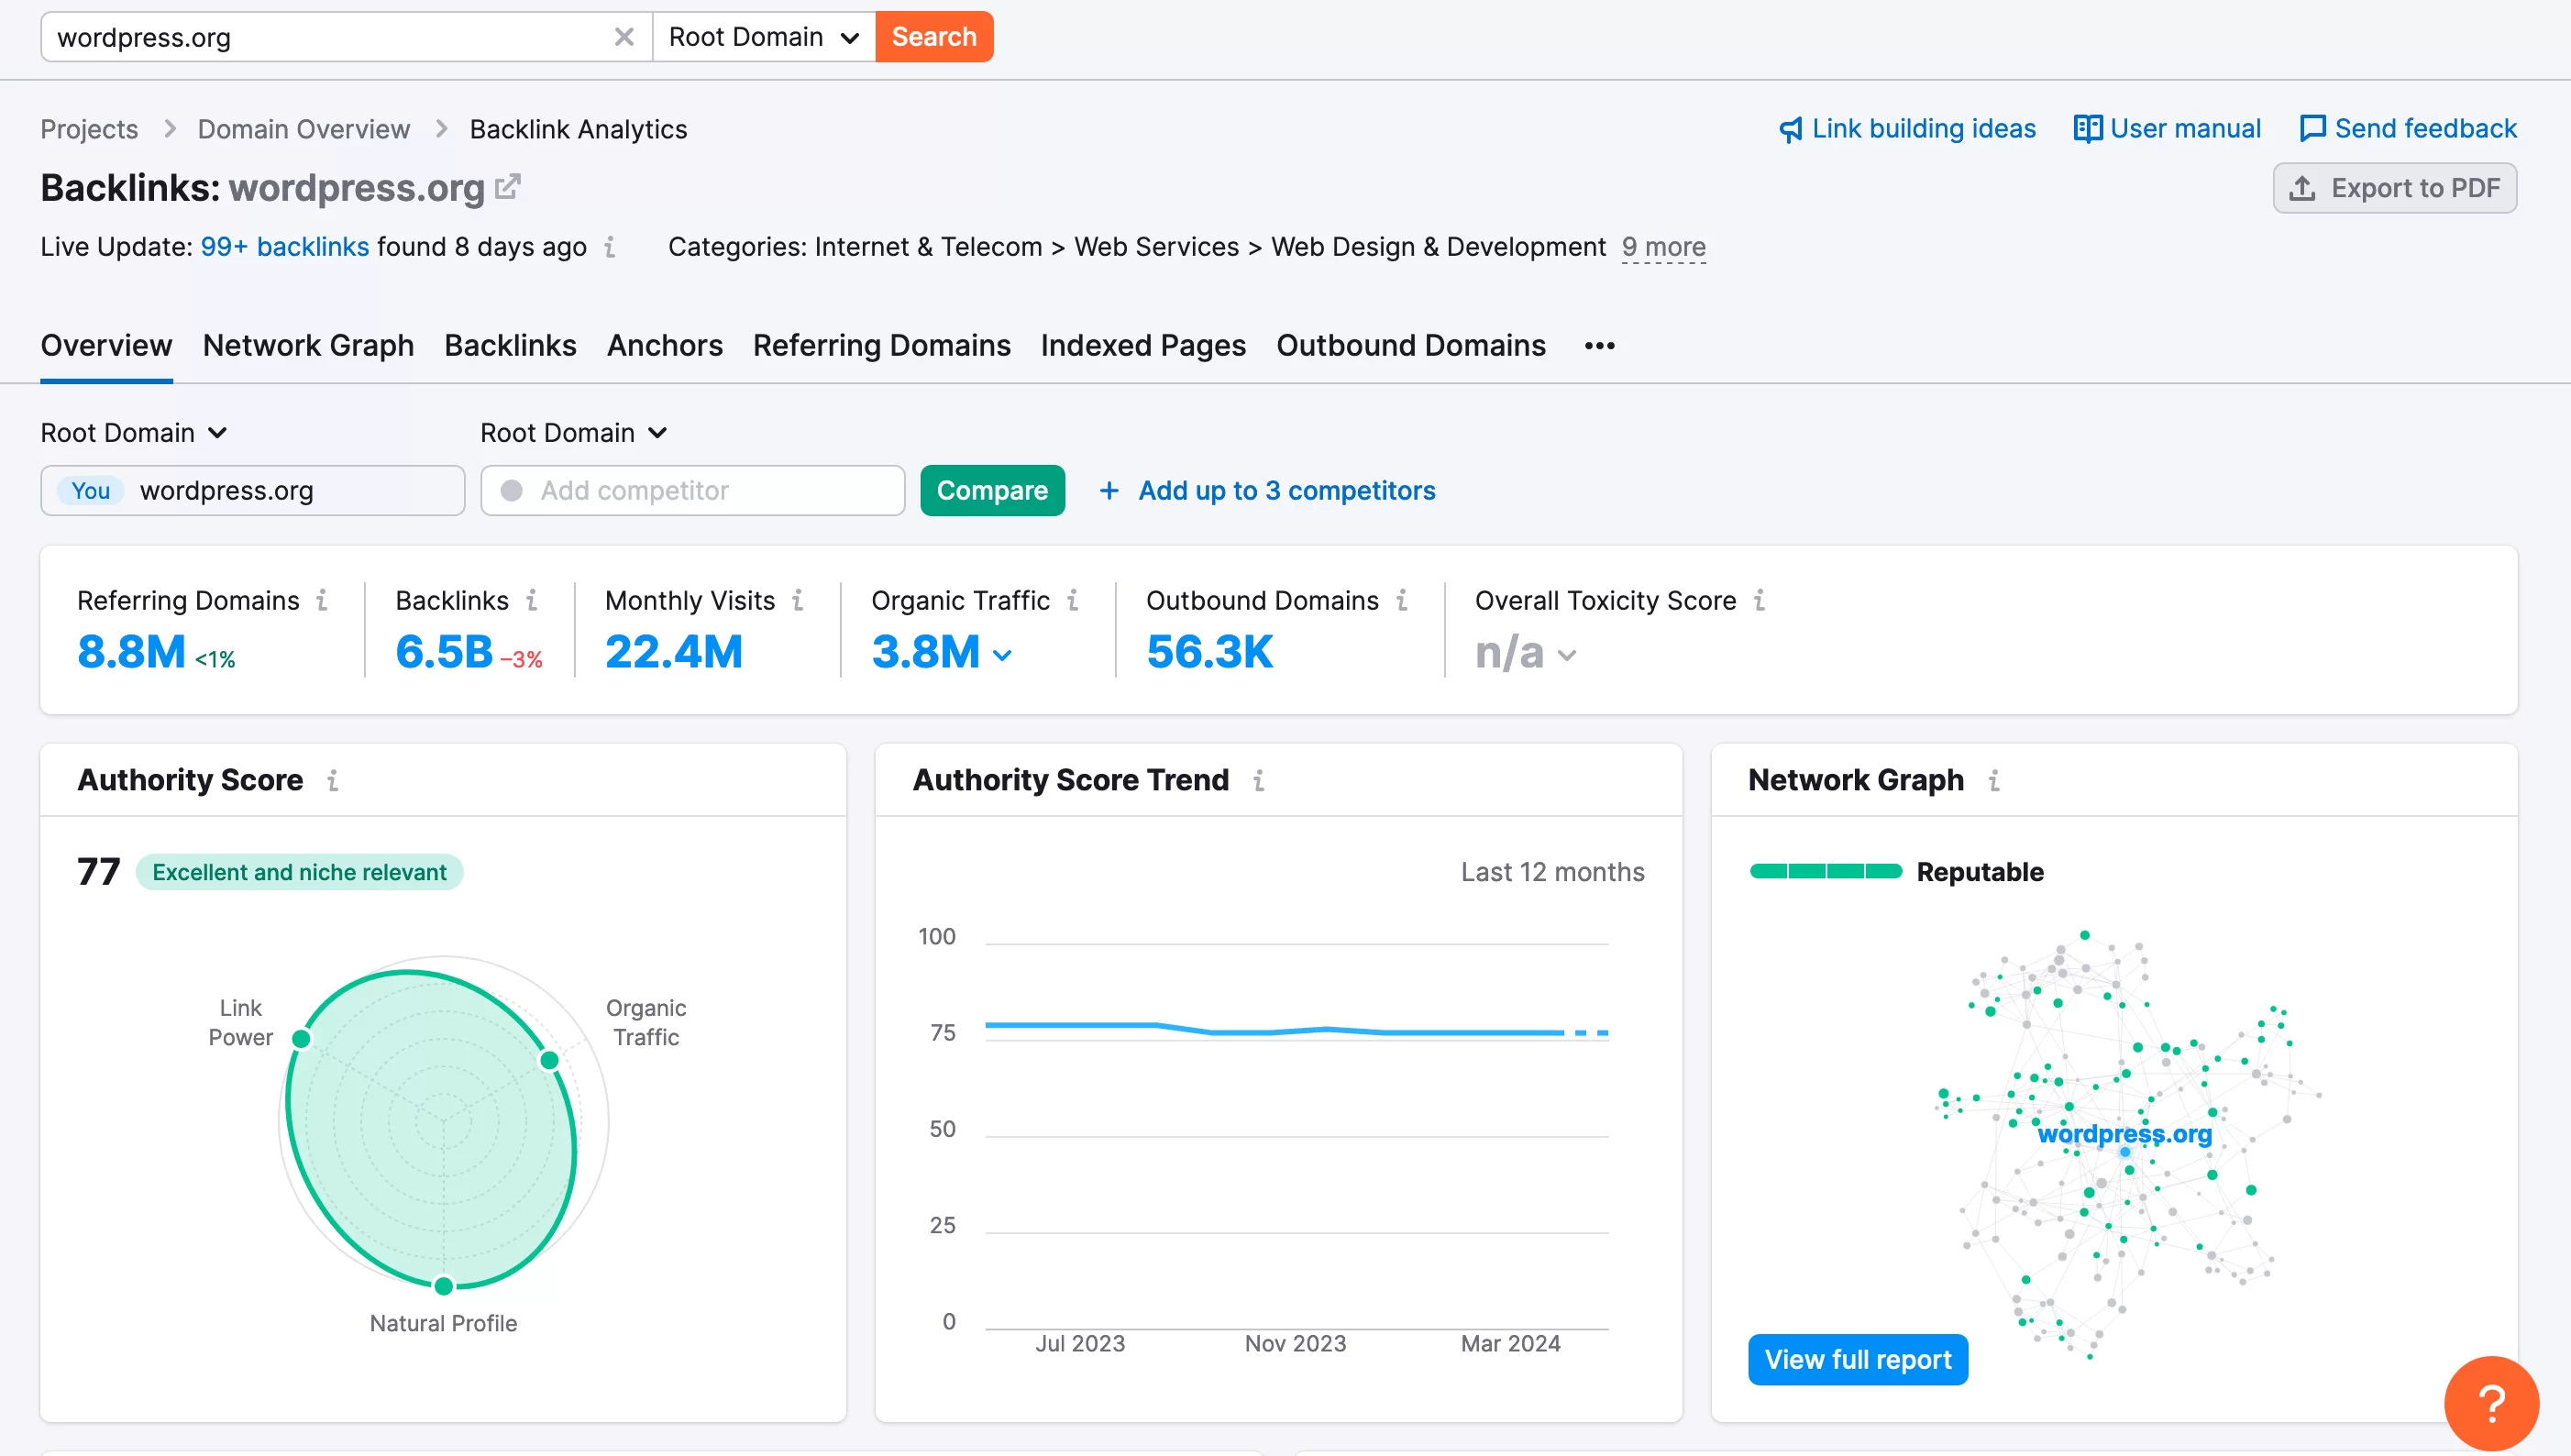Switch to the Backlinks tab
The height and width of the screenshot is (1456, 2571).
click(511, 344)
